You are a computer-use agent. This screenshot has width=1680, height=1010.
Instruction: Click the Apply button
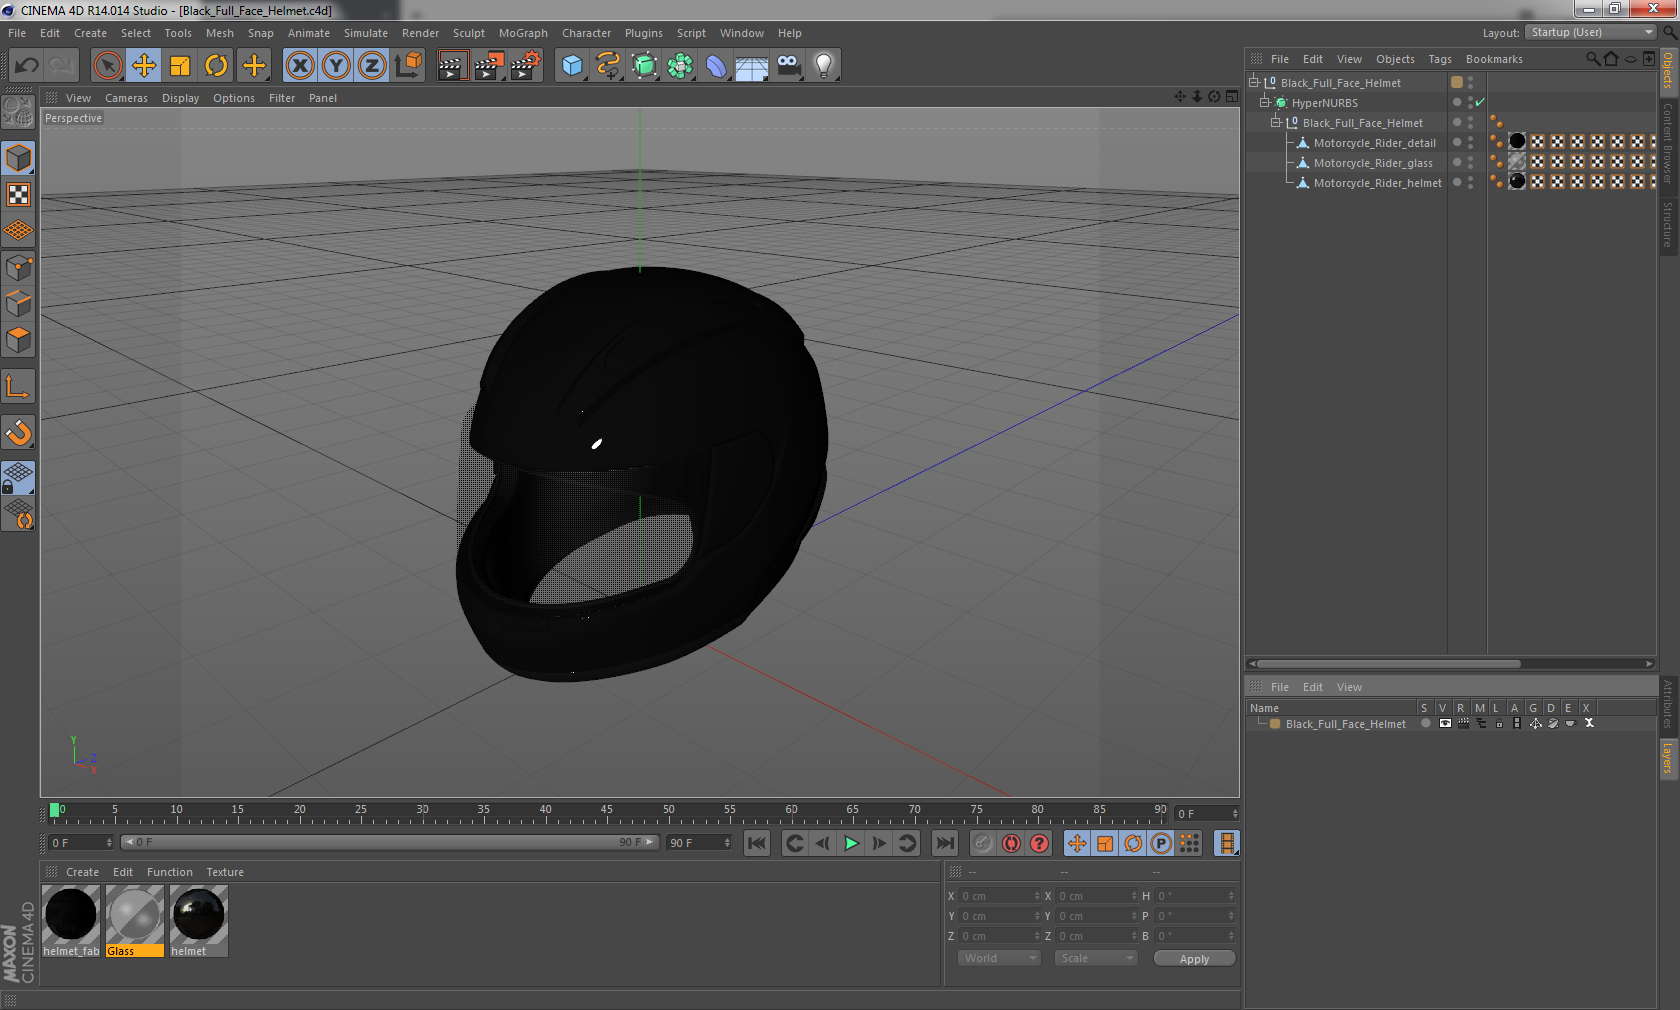(x=1194, y=958)
